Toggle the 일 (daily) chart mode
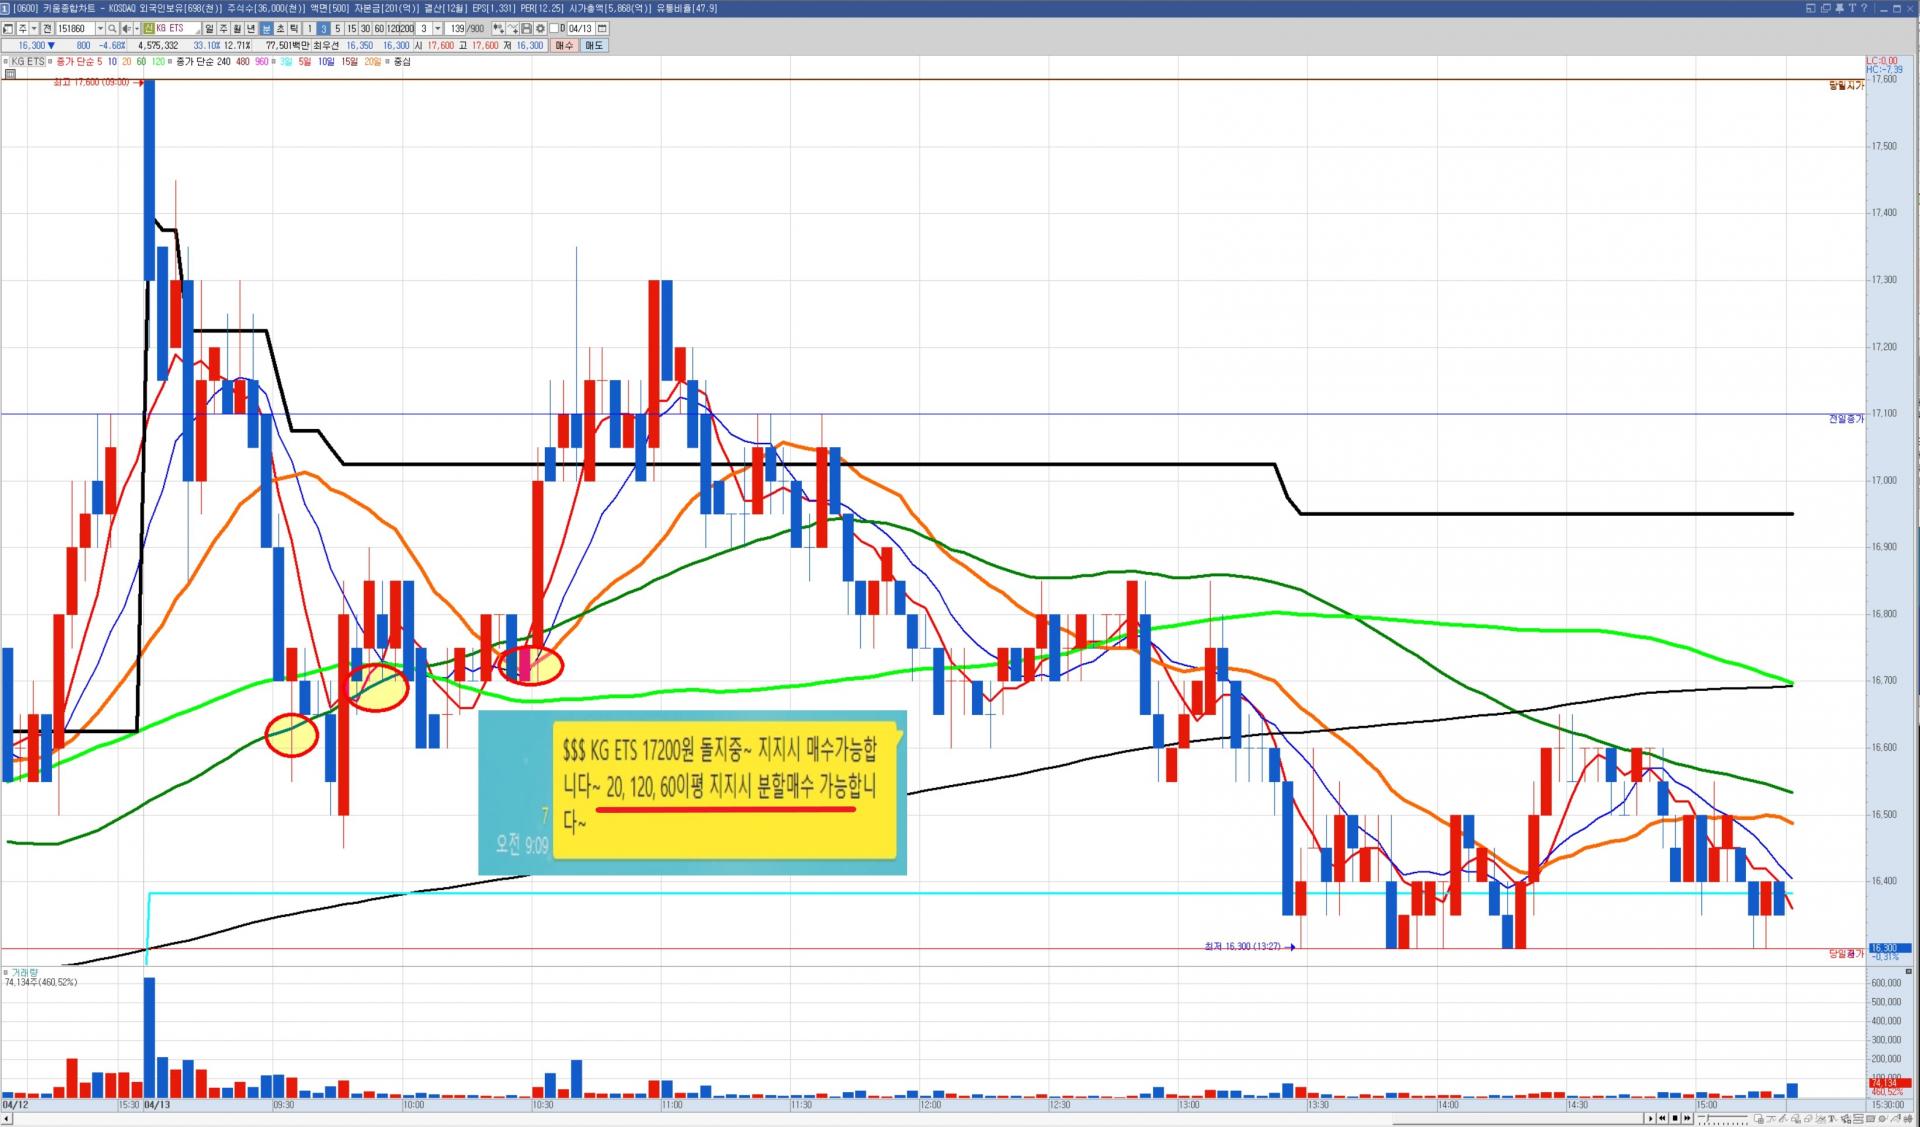 point(209,29)
